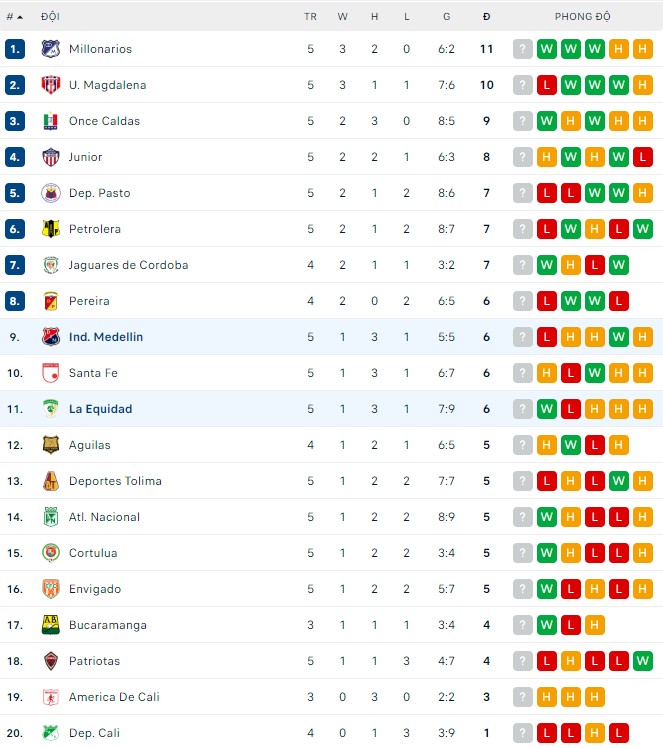The height and width of the screenshot is (748, 663).
Task: Click the Bucaramanga team badge
Action: point(50,625)
